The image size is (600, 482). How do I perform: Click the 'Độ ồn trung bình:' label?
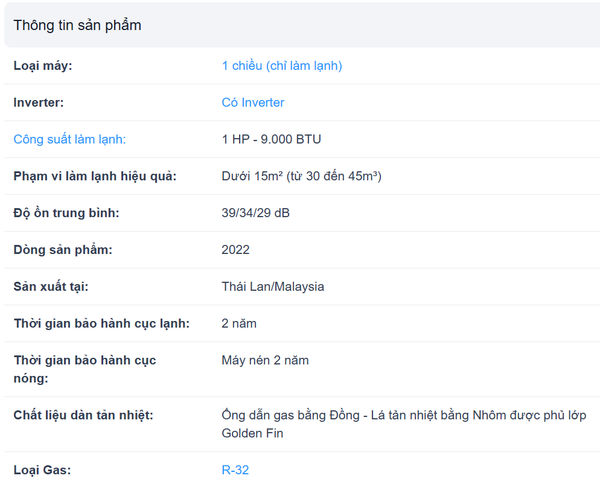pyautogui.click(x=66, y=213)
